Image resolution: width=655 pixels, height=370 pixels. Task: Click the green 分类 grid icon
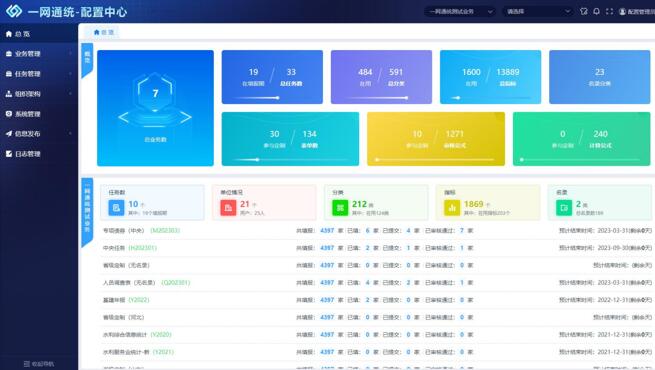point(340,208)
